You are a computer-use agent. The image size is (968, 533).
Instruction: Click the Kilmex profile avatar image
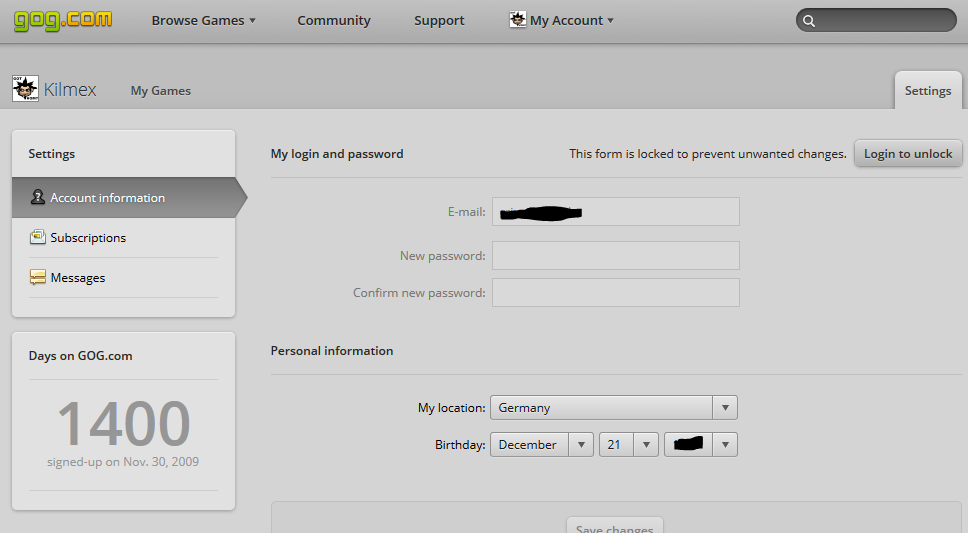click(x=25, y=88)
